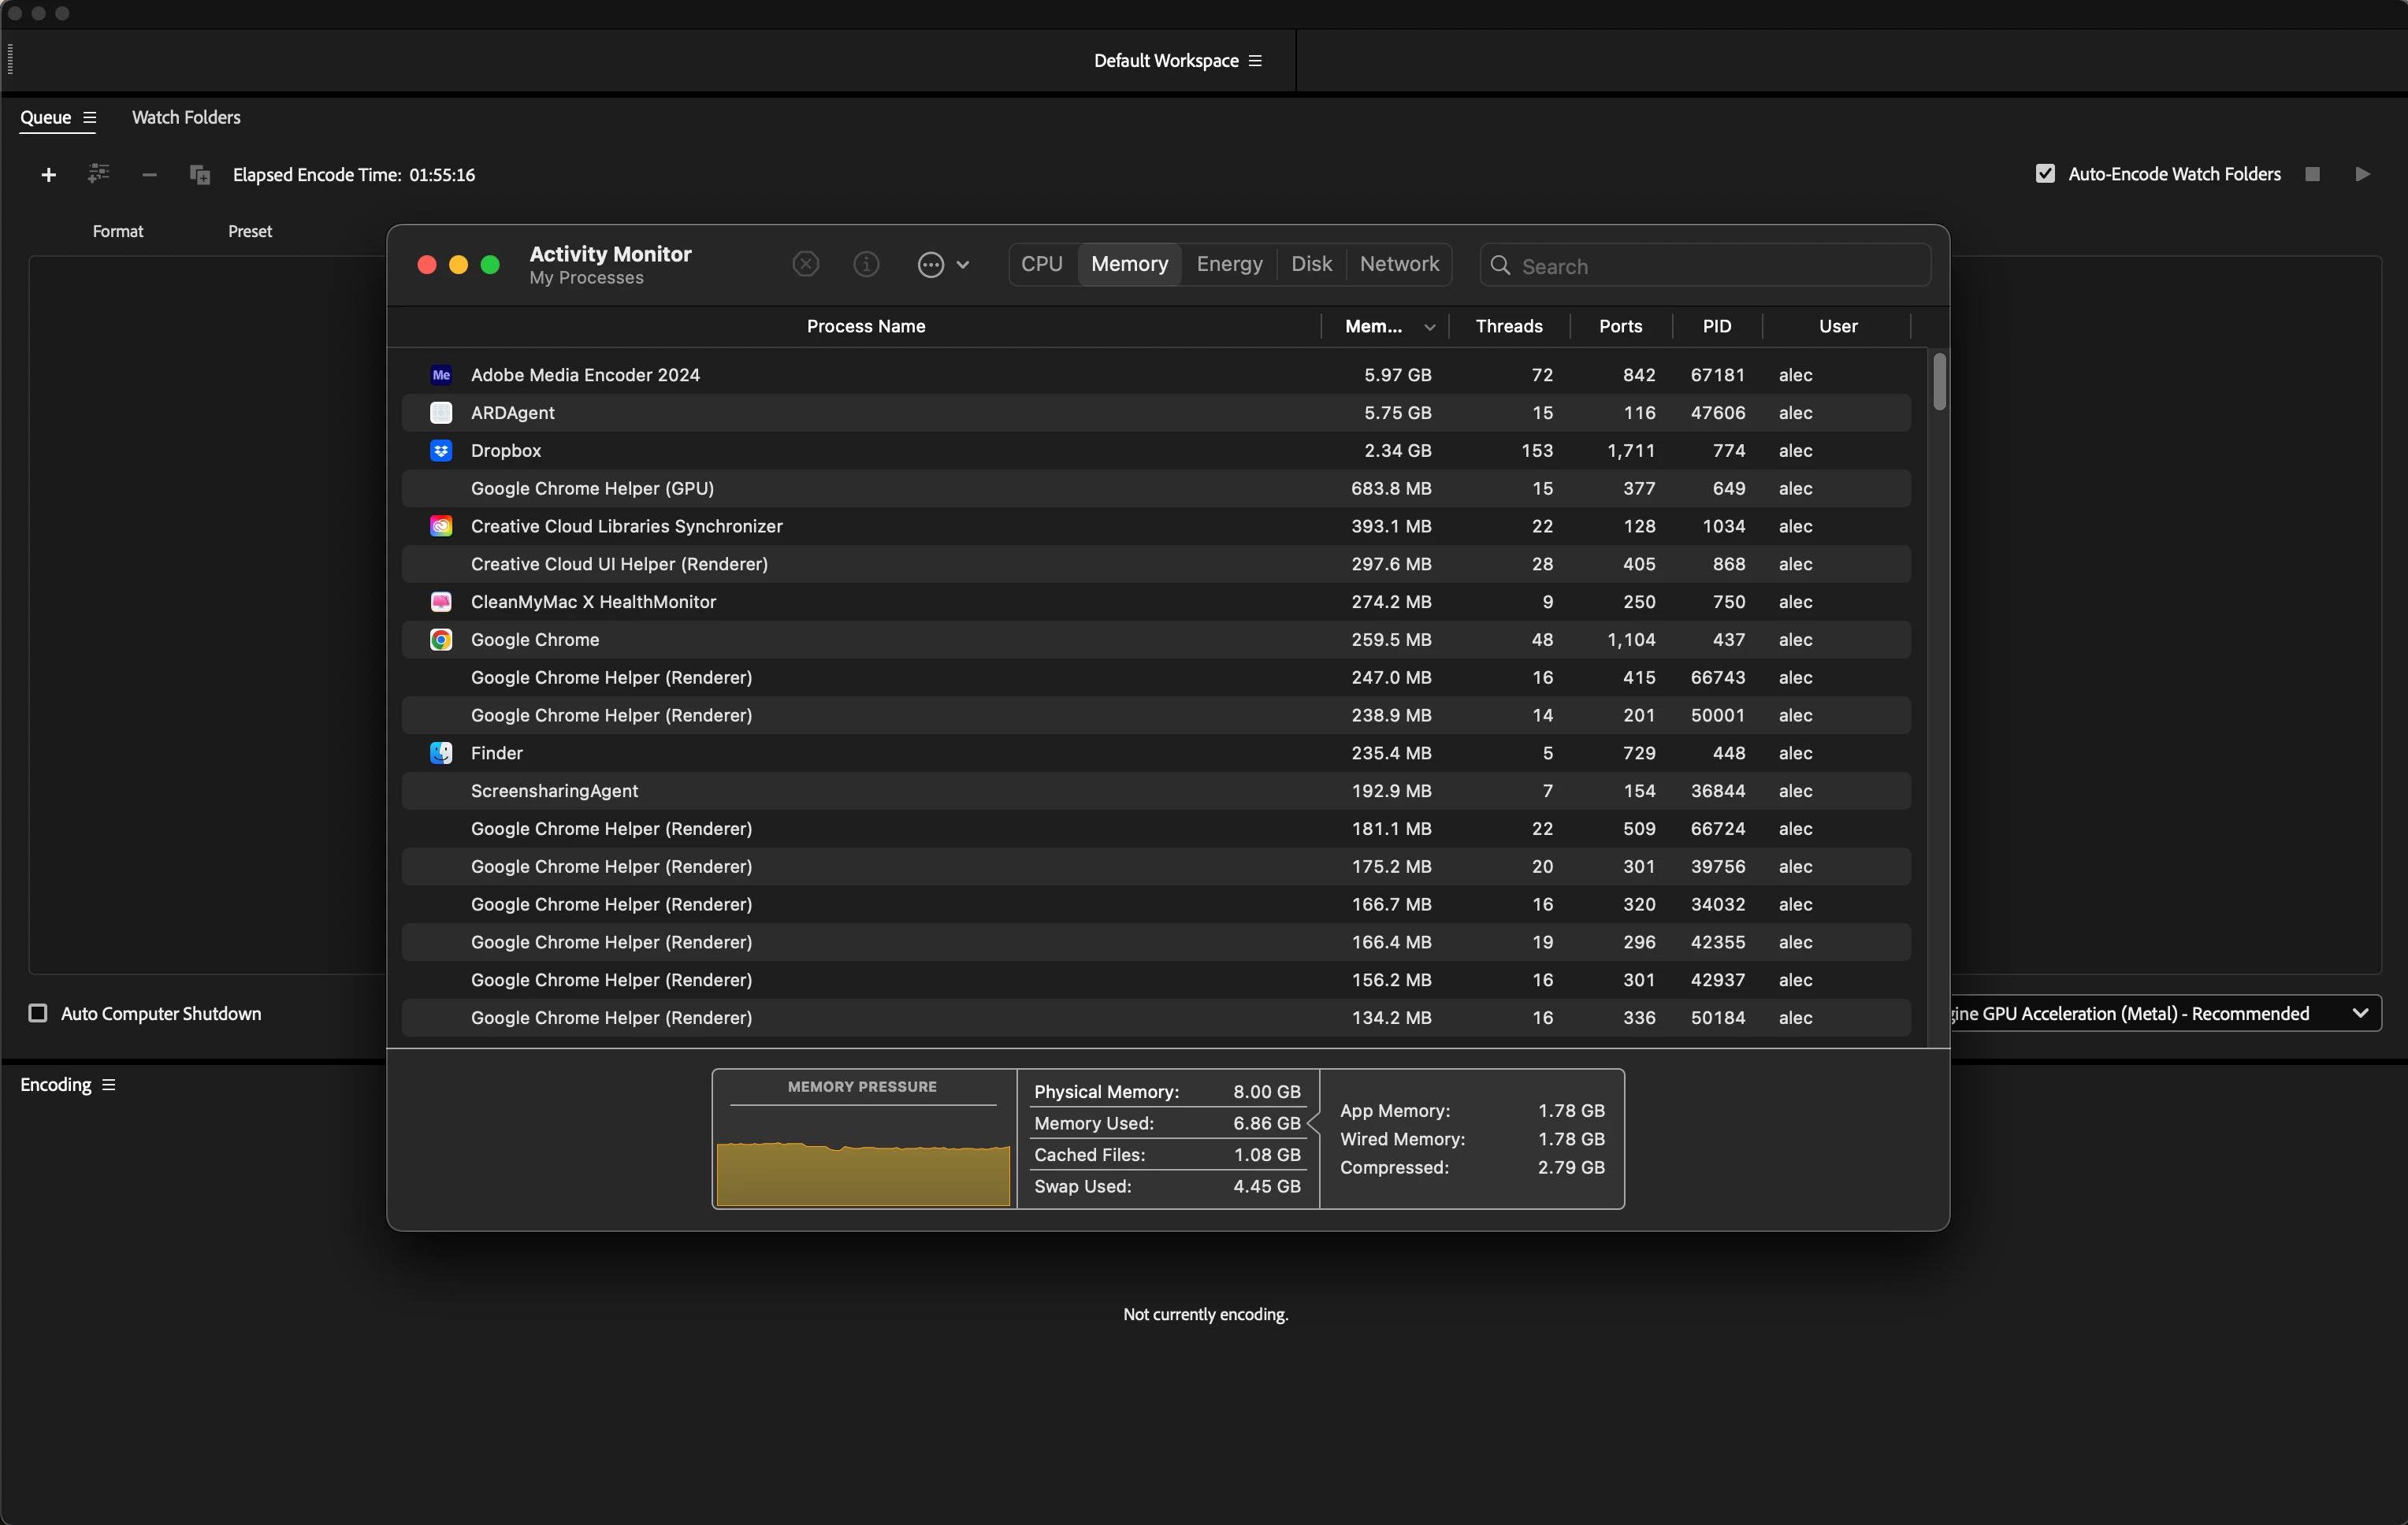This screenshot has width=2408, height=1525.
Task: Click the Remove minus icon in Queue
Action: (x=149, y=175)
